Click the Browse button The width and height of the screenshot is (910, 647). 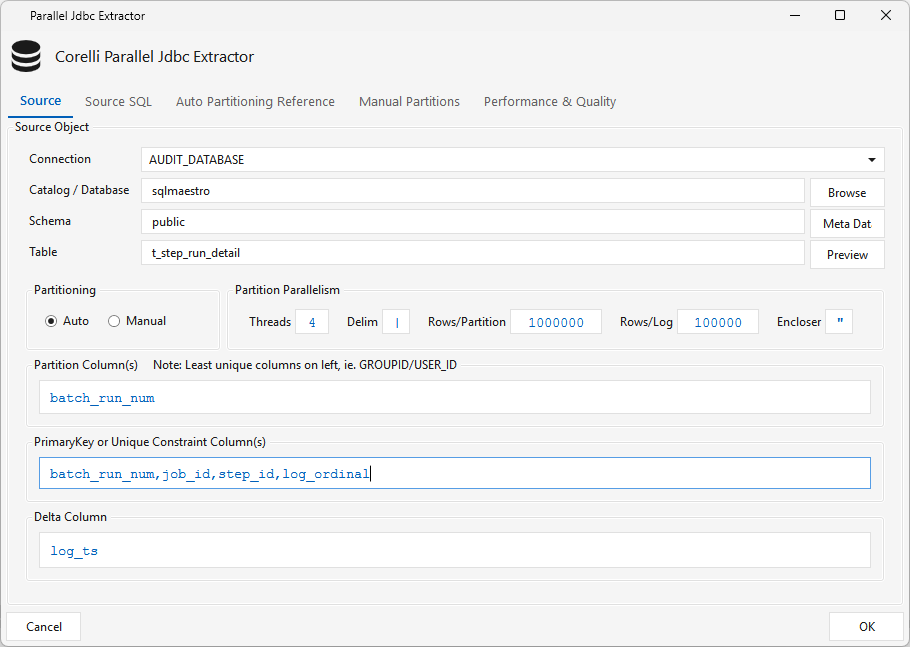coord(847,193)
